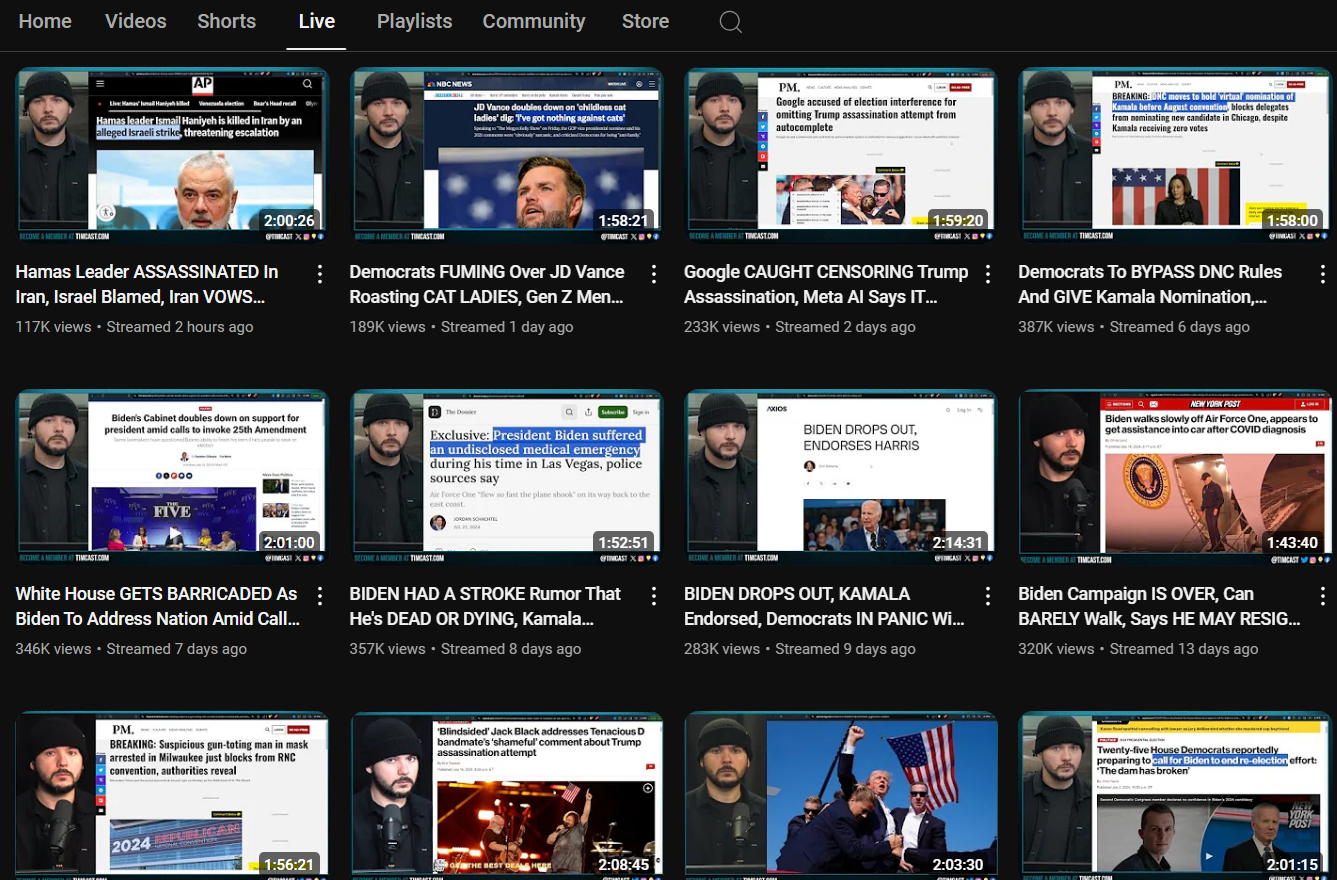Click the 2:01:15 duration badge
Image resolution: width=1337 pixels, height=880 pixels.
tap(1292, 865)
